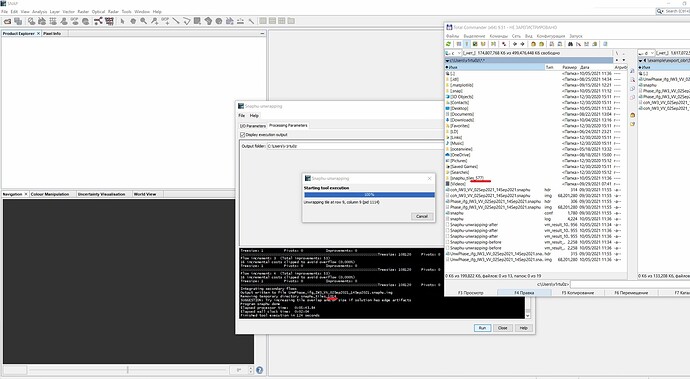Viewport: 690px width, 379px height.
Task: Switch to Thumbnails view icon in Total Commander
Action: [475, 44]
